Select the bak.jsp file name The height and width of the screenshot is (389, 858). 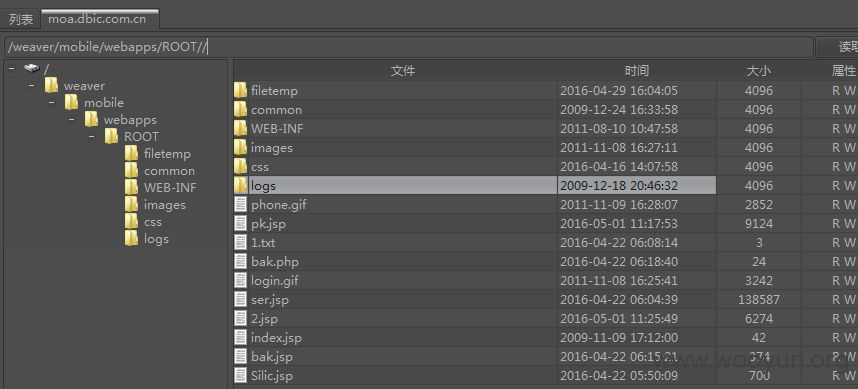(272, 357)
